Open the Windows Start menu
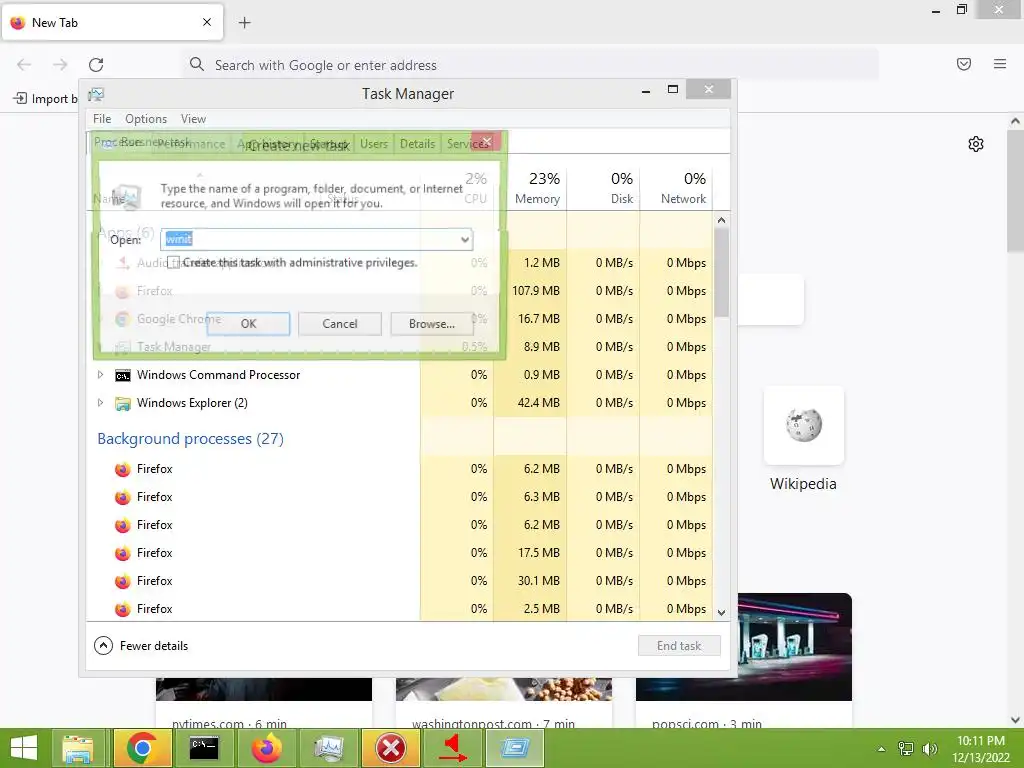The image size is (1024, 768). tap(24, 748)
